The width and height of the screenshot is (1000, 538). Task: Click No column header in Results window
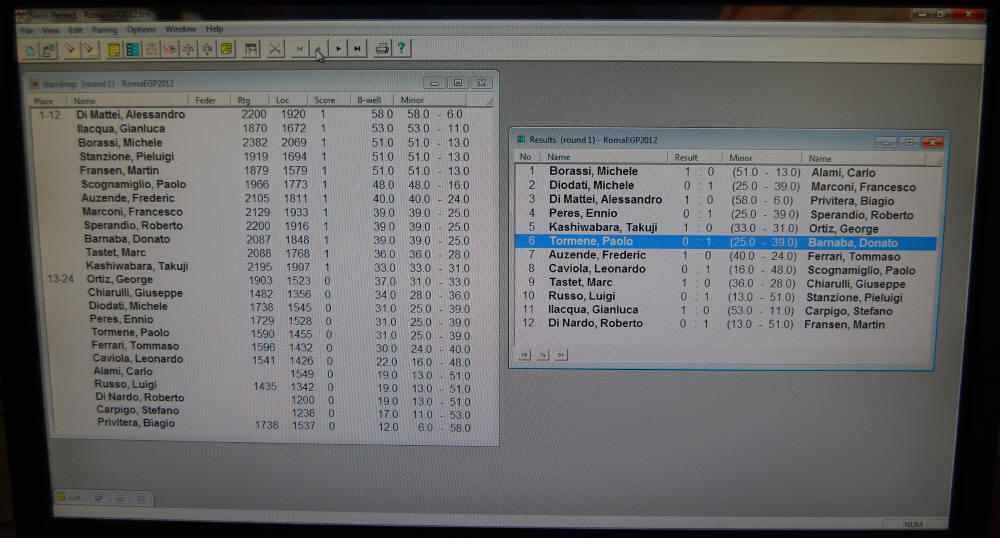point(526,157)
